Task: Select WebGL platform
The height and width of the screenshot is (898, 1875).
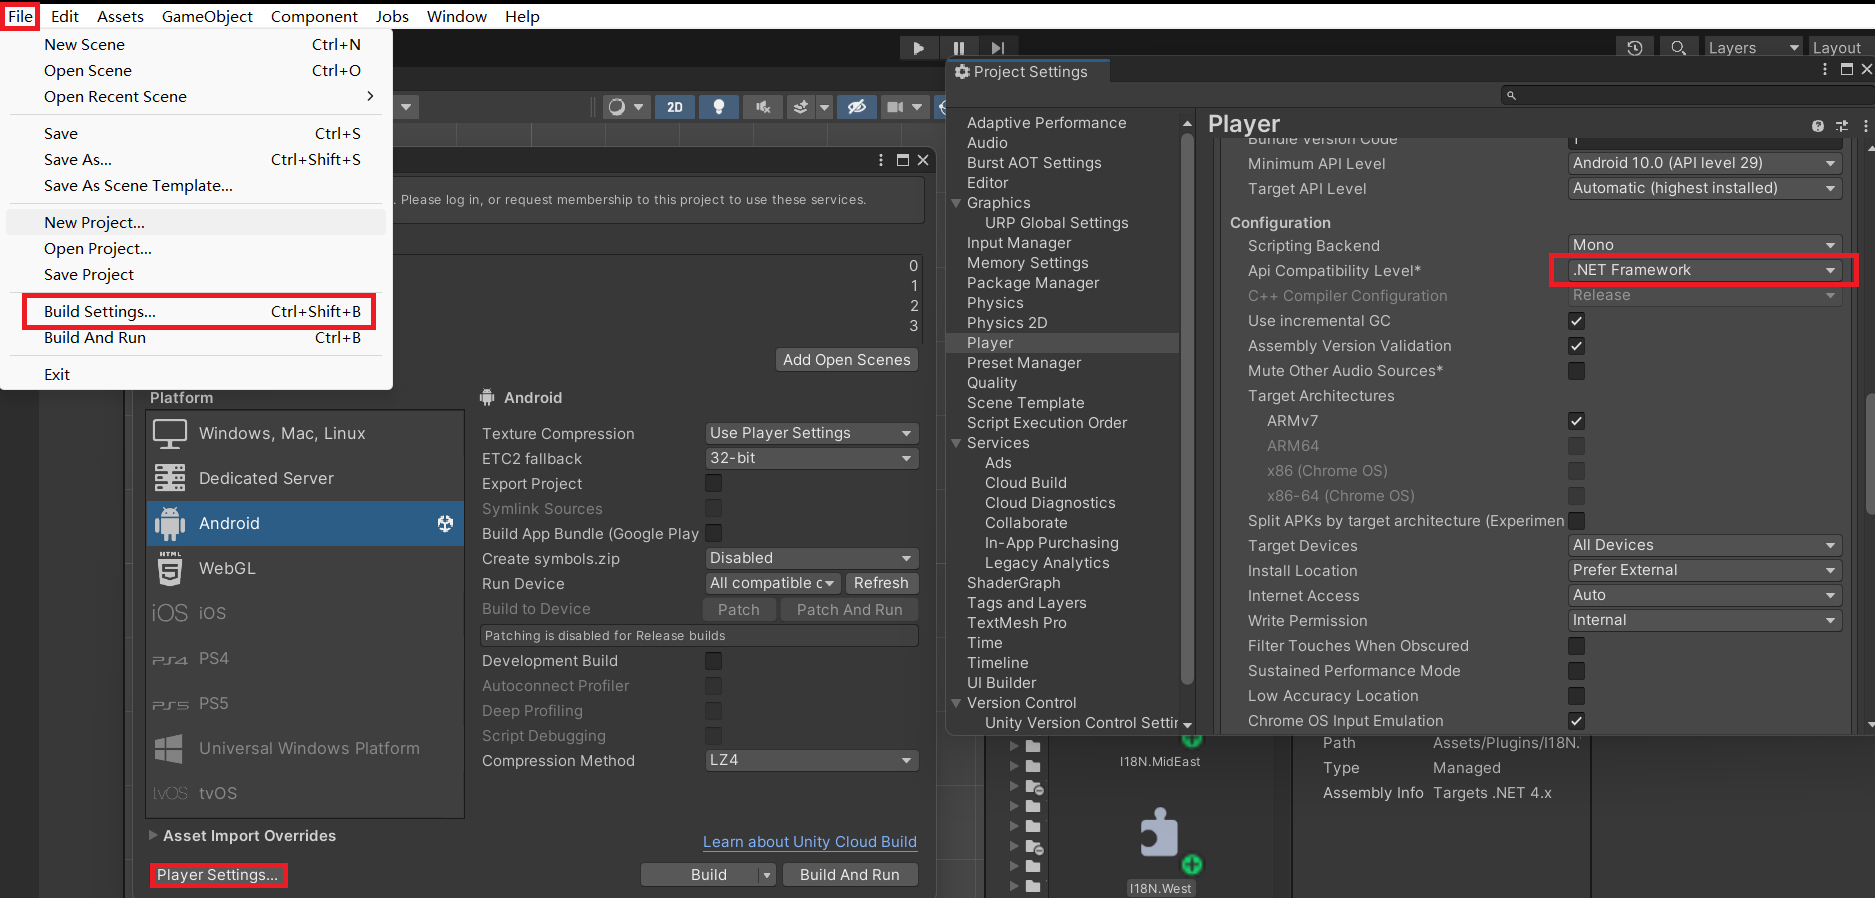Action: (305, 568)
